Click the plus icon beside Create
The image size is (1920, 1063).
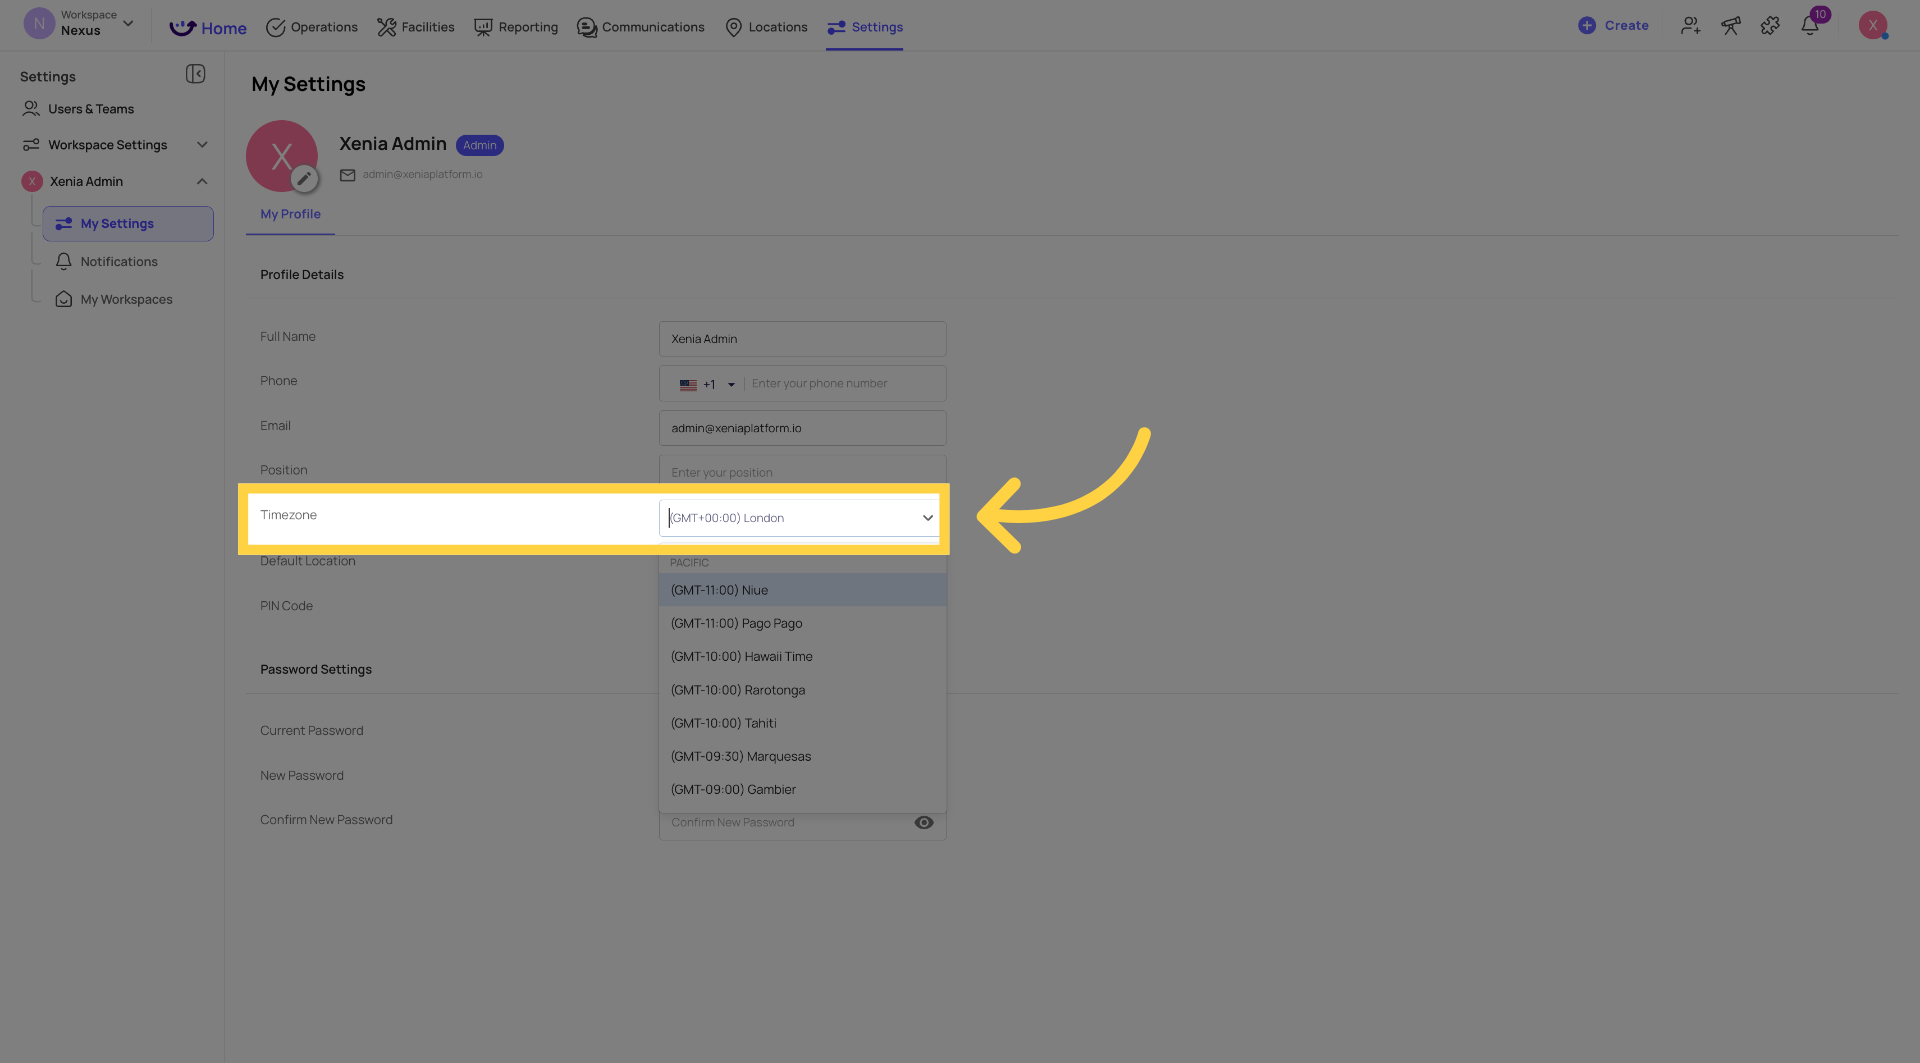coord(1587,26)
